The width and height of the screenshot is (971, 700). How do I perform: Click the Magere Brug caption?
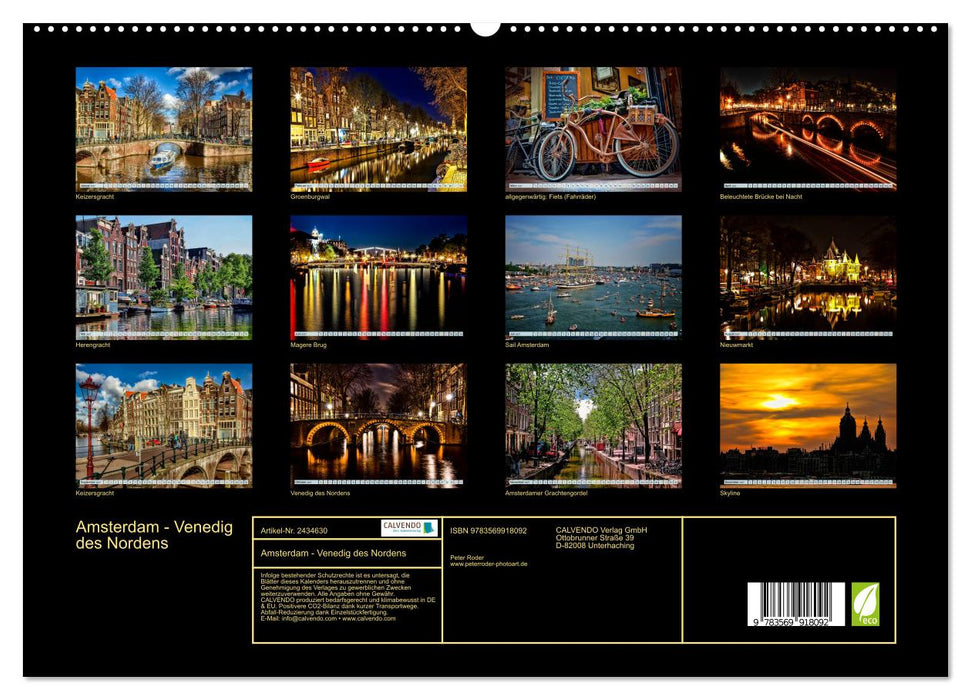pyautogui.click(x=308, y=345)
